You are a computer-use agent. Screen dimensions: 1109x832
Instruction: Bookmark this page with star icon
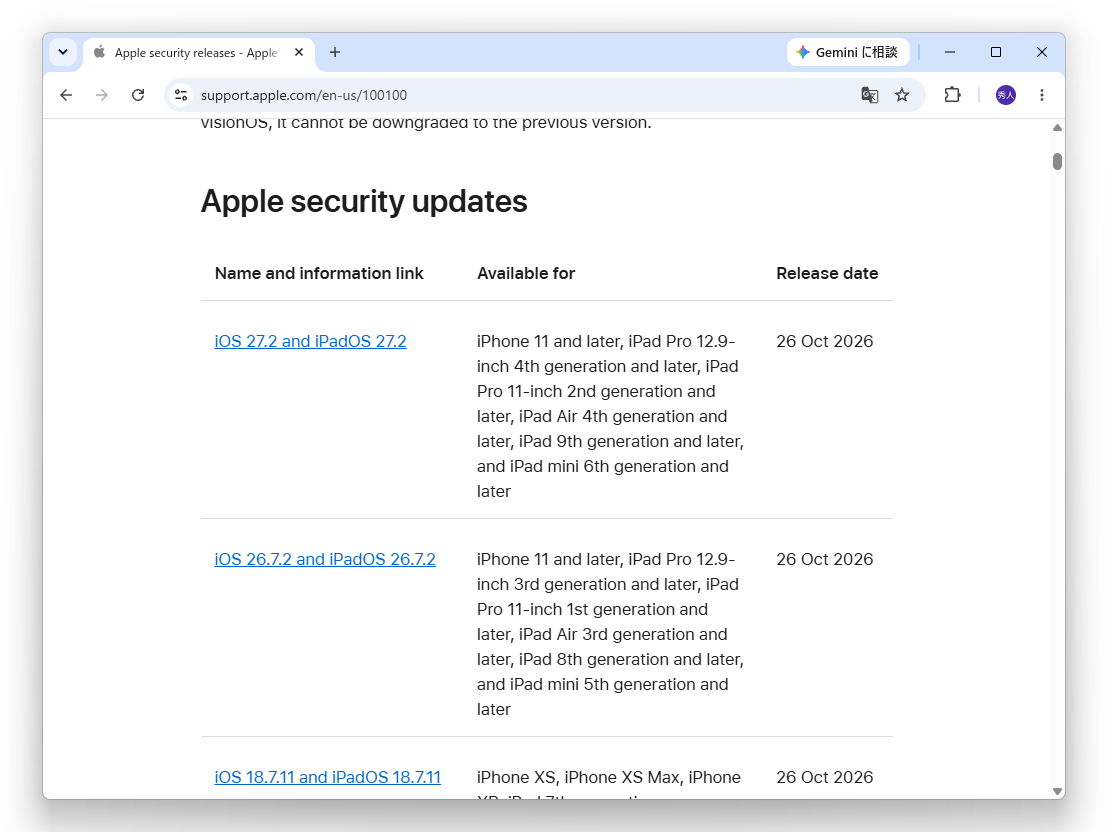point(902,95)
